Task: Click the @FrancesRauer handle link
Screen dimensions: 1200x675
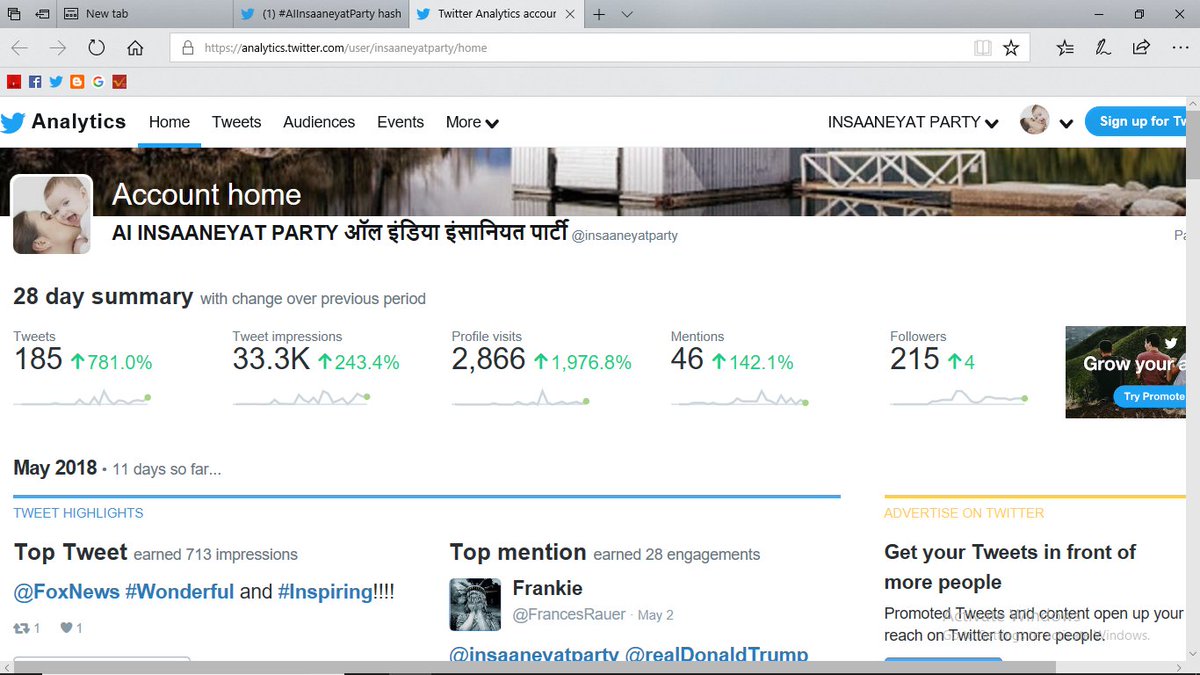Action: pos(569,615)
